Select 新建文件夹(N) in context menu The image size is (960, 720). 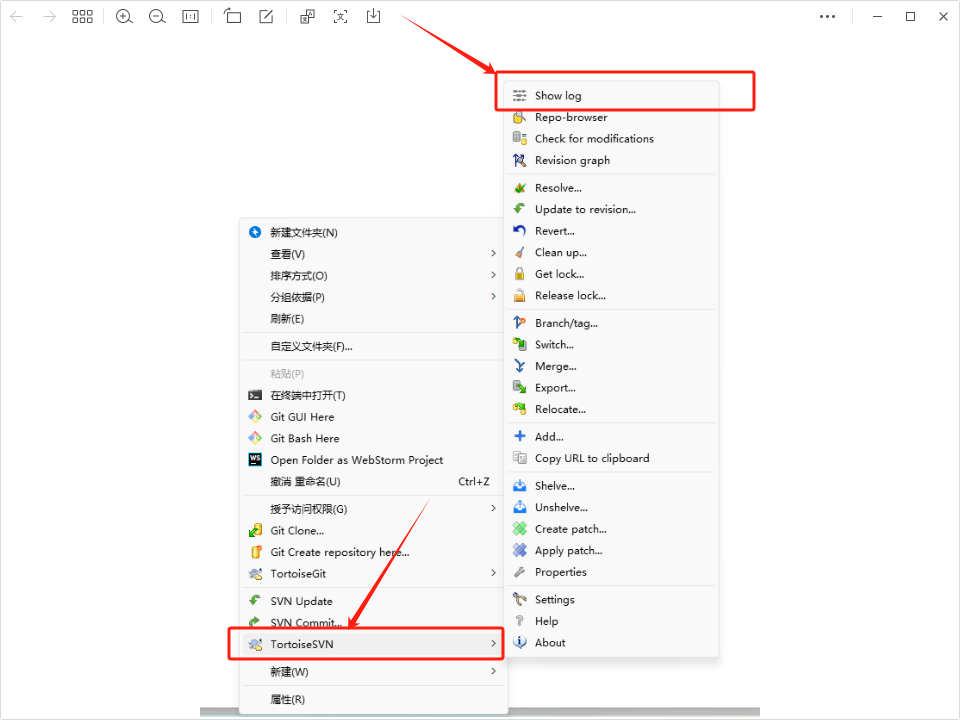click(372, 232)
